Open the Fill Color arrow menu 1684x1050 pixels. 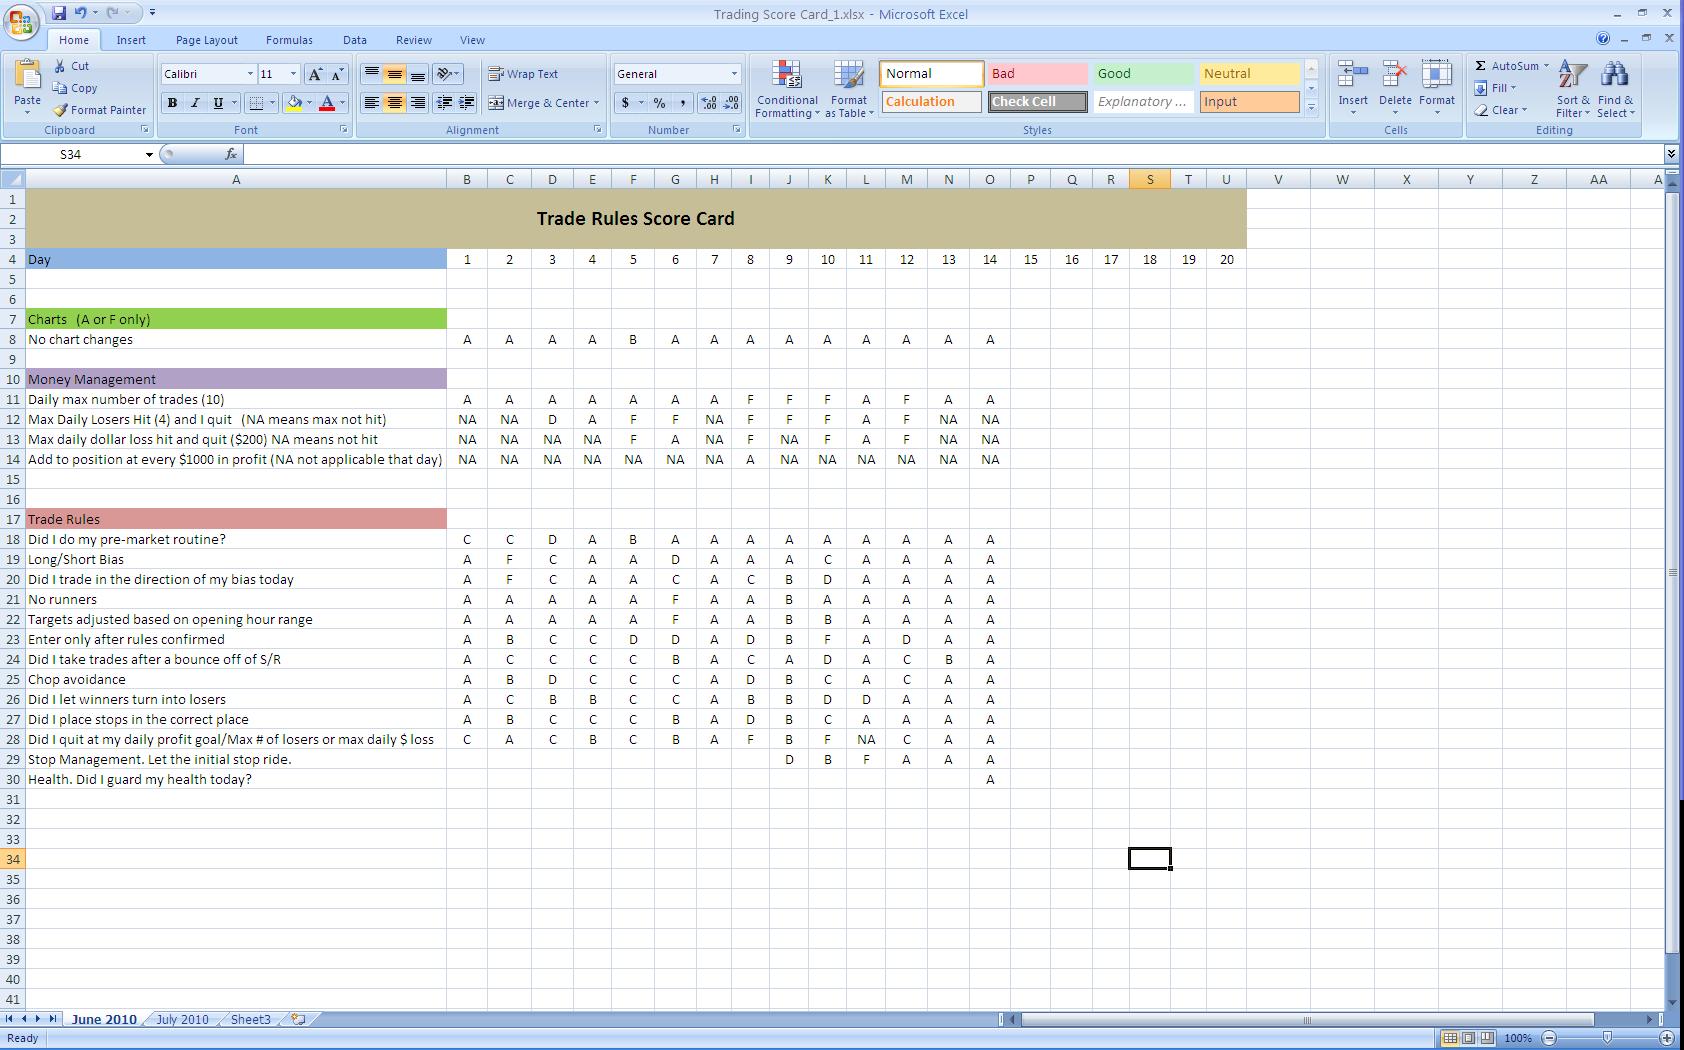(x=309, y=103)
